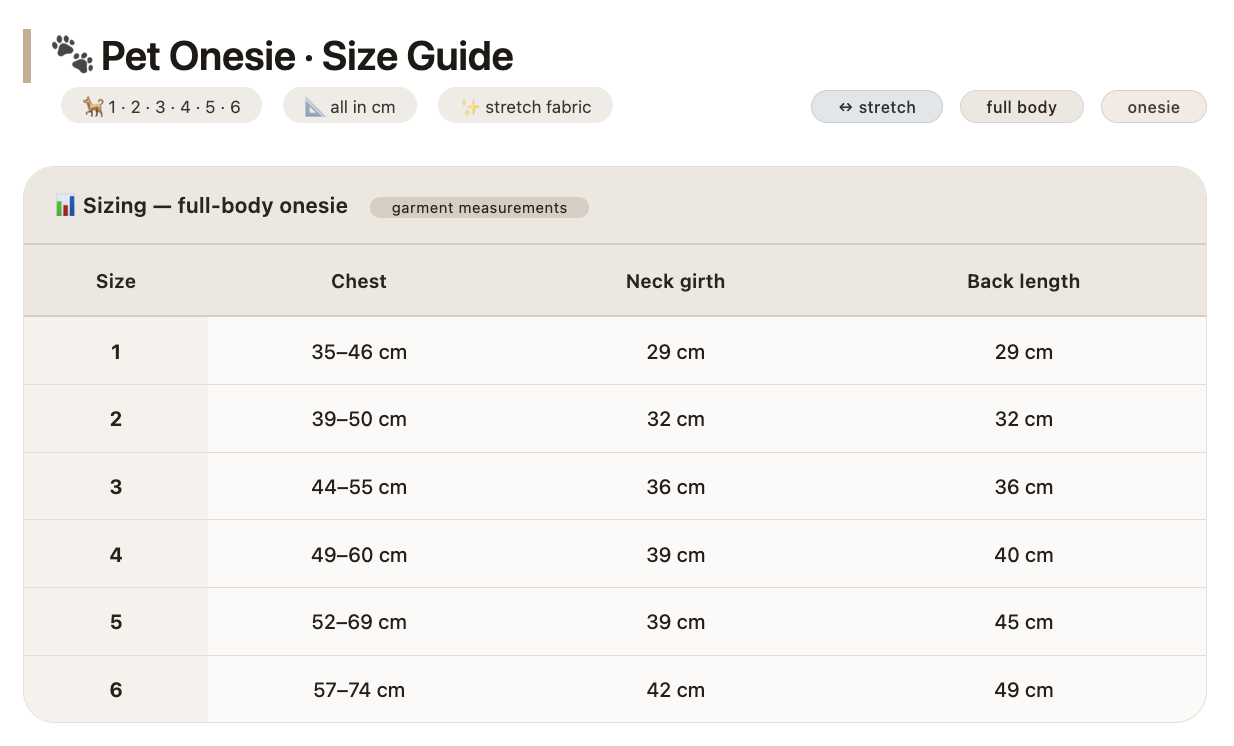
Task: Select the size 1 row label
Action: [x=116, y=352]
